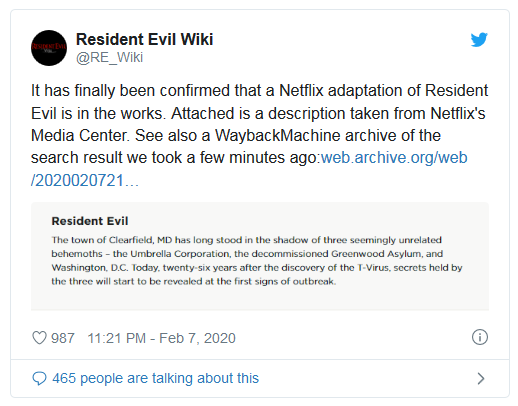Visit the @RE_Wiki handle
The image size is (518, 406).
[x=109, y=57]
